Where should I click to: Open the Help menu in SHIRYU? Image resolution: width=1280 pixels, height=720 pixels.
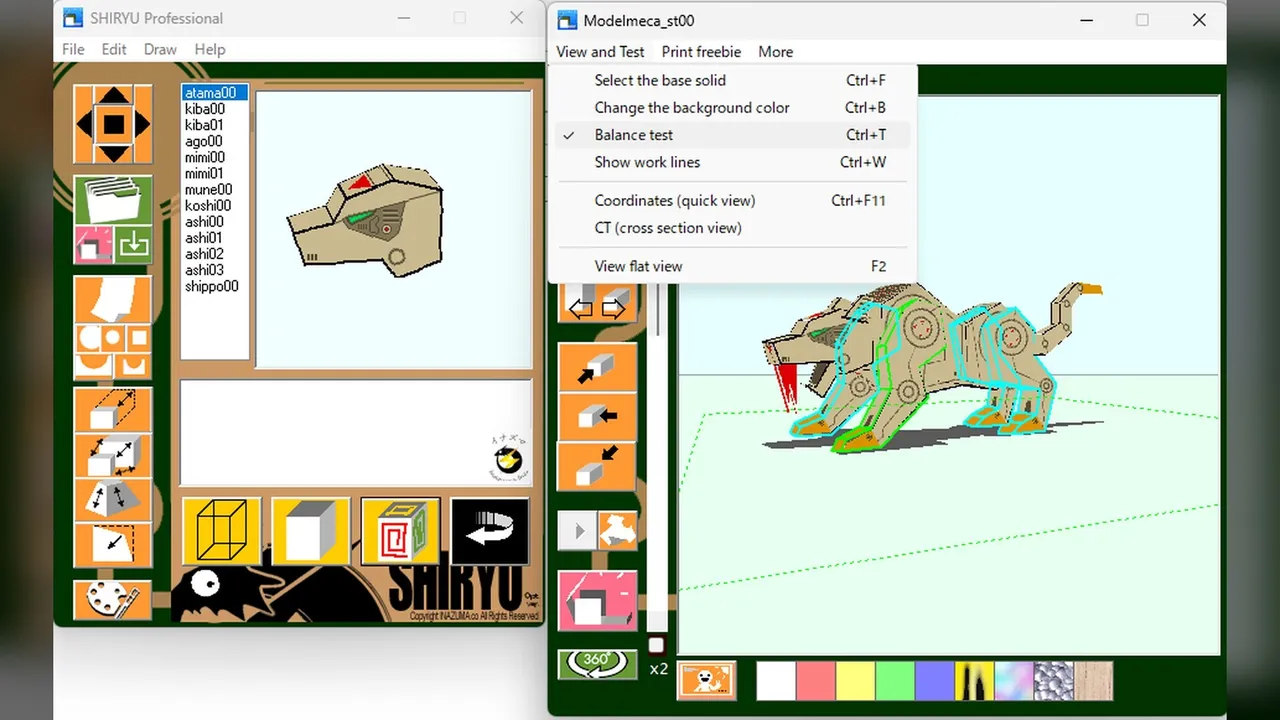(x=210, y=49)
